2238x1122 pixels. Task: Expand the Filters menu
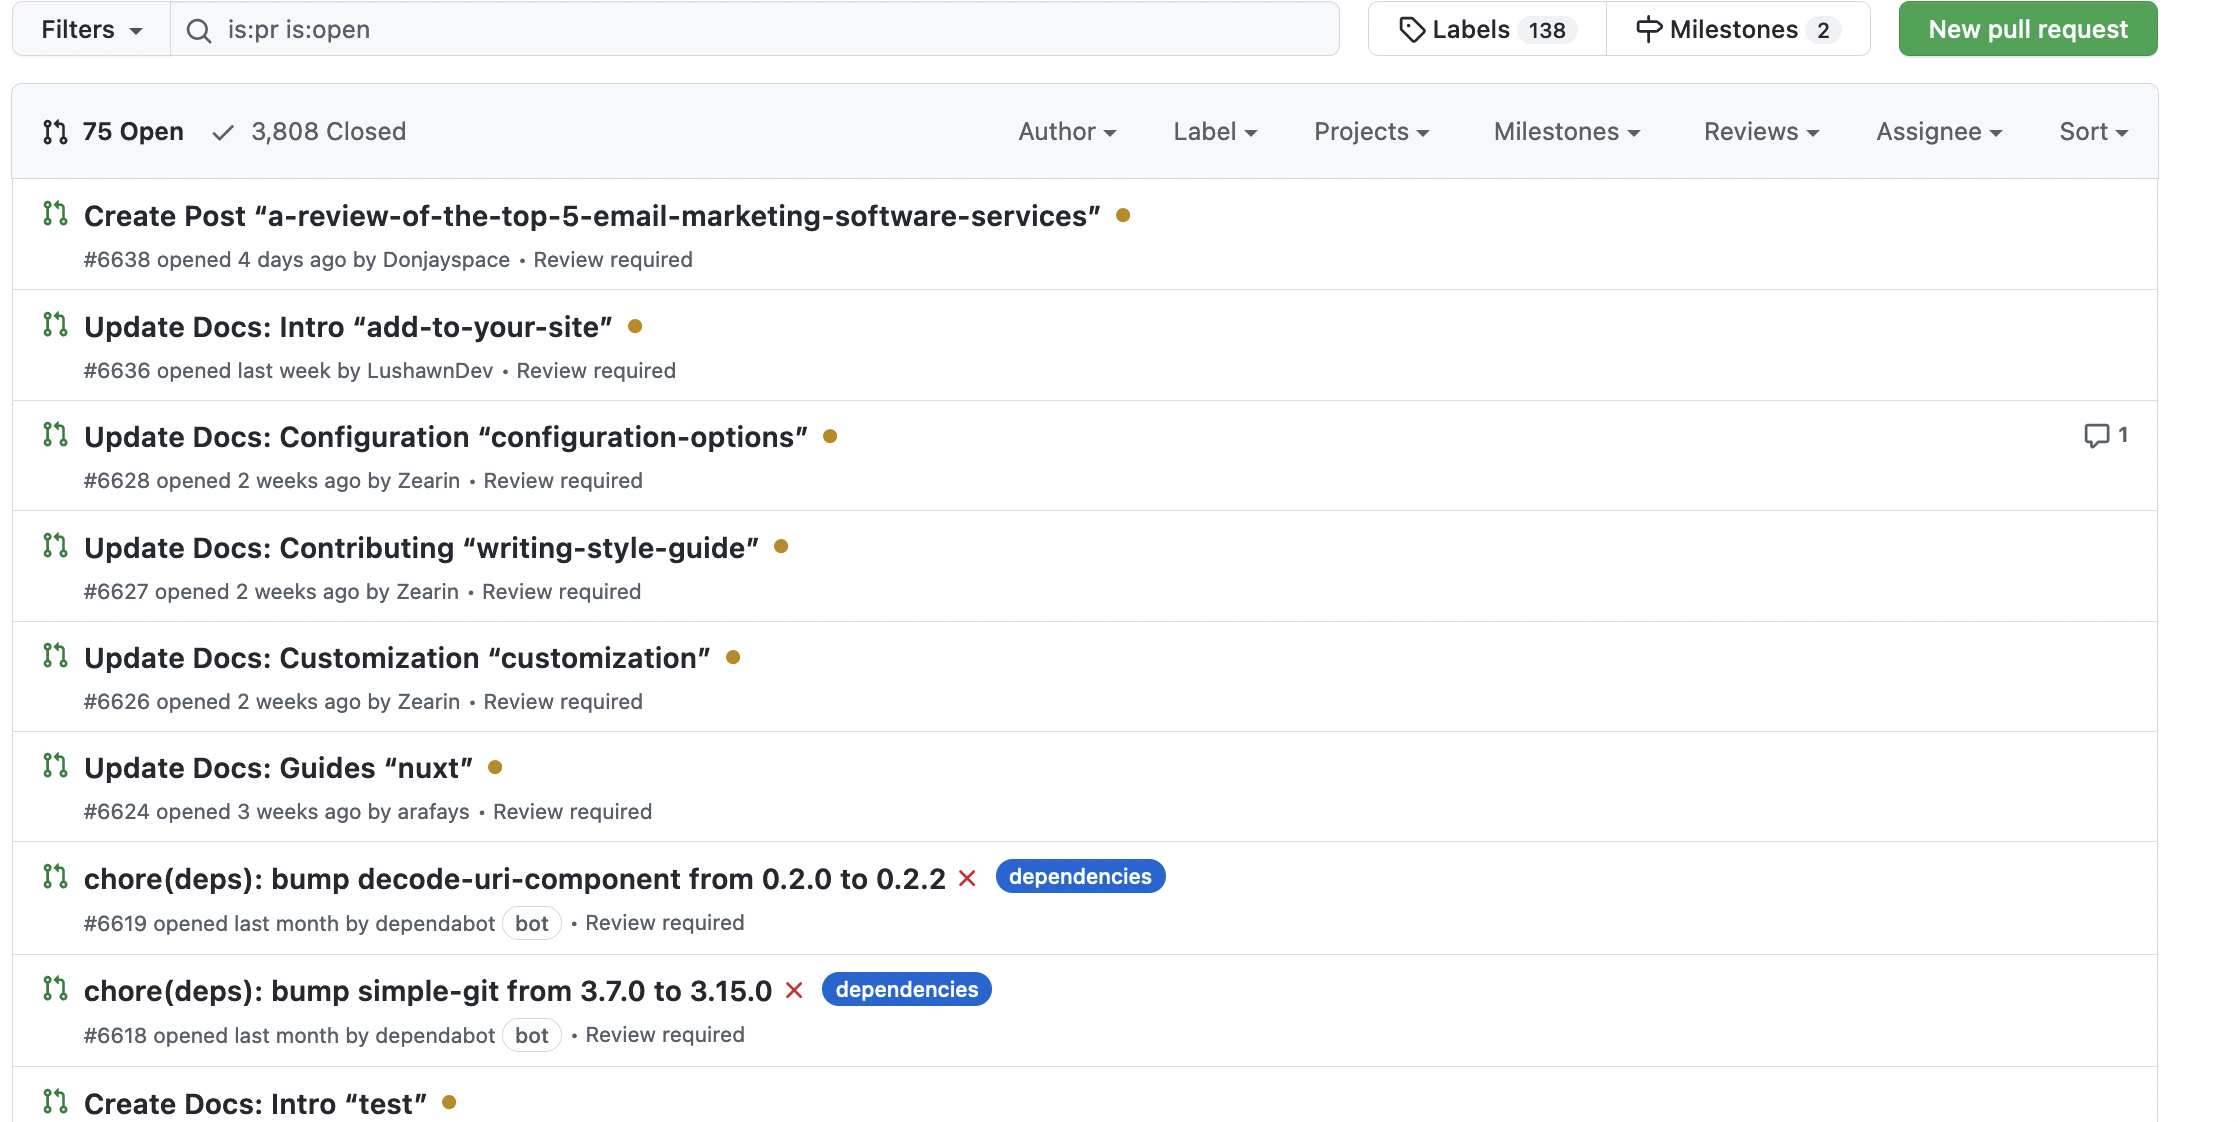(x=89, y=29)
